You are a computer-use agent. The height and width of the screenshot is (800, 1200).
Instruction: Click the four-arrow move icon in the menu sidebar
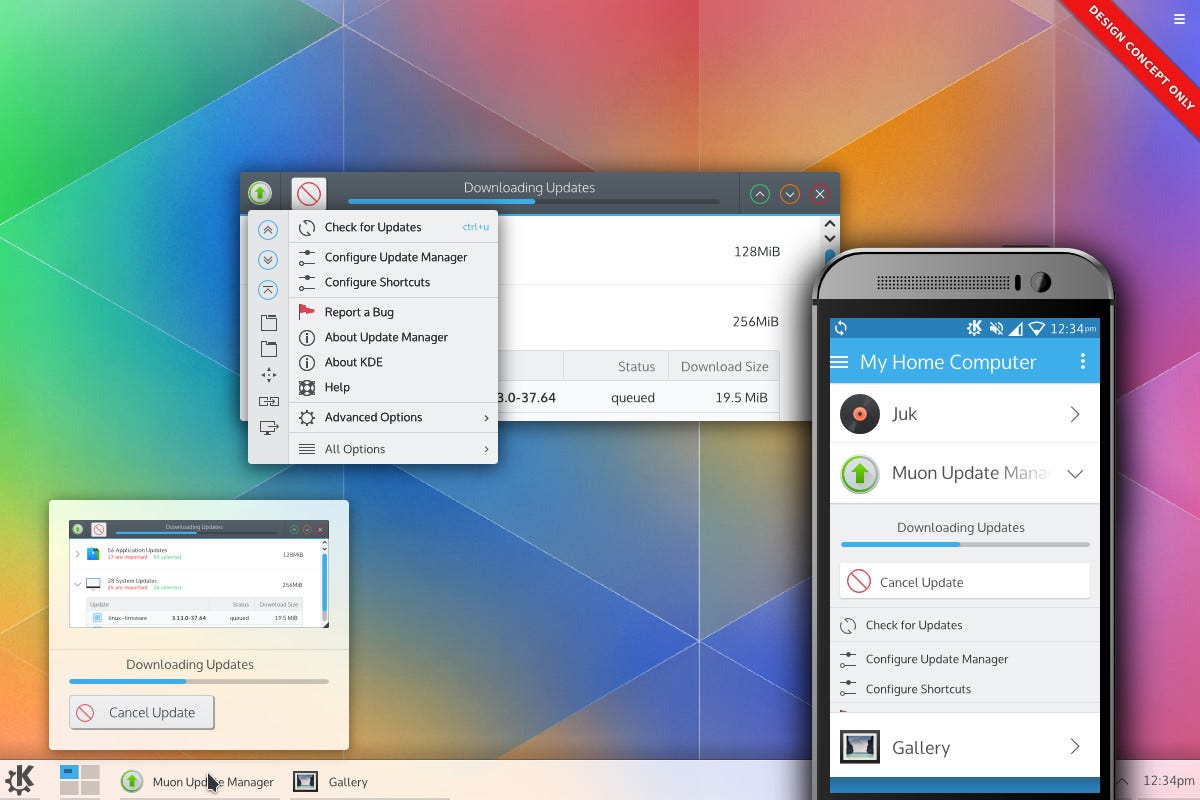click(268, 375)
